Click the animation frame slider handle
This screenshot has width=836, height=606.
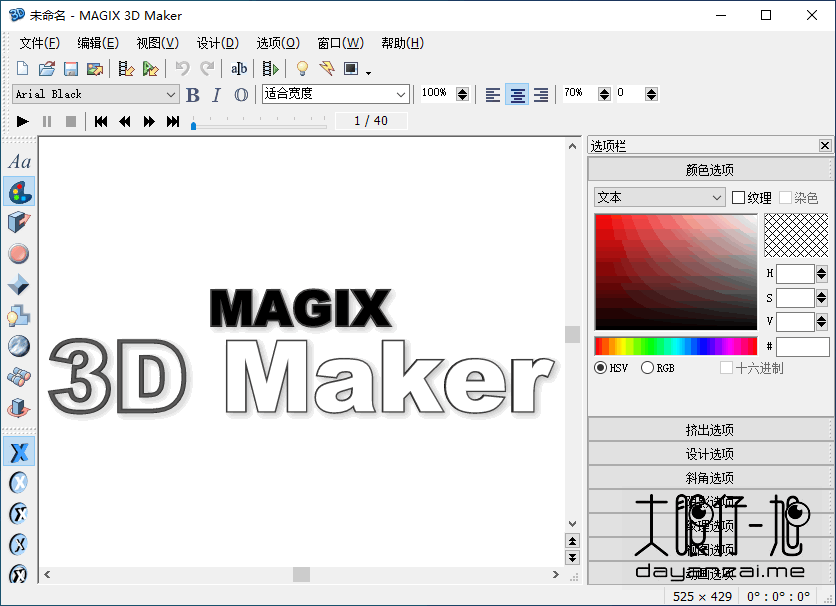tap(194, 125)
